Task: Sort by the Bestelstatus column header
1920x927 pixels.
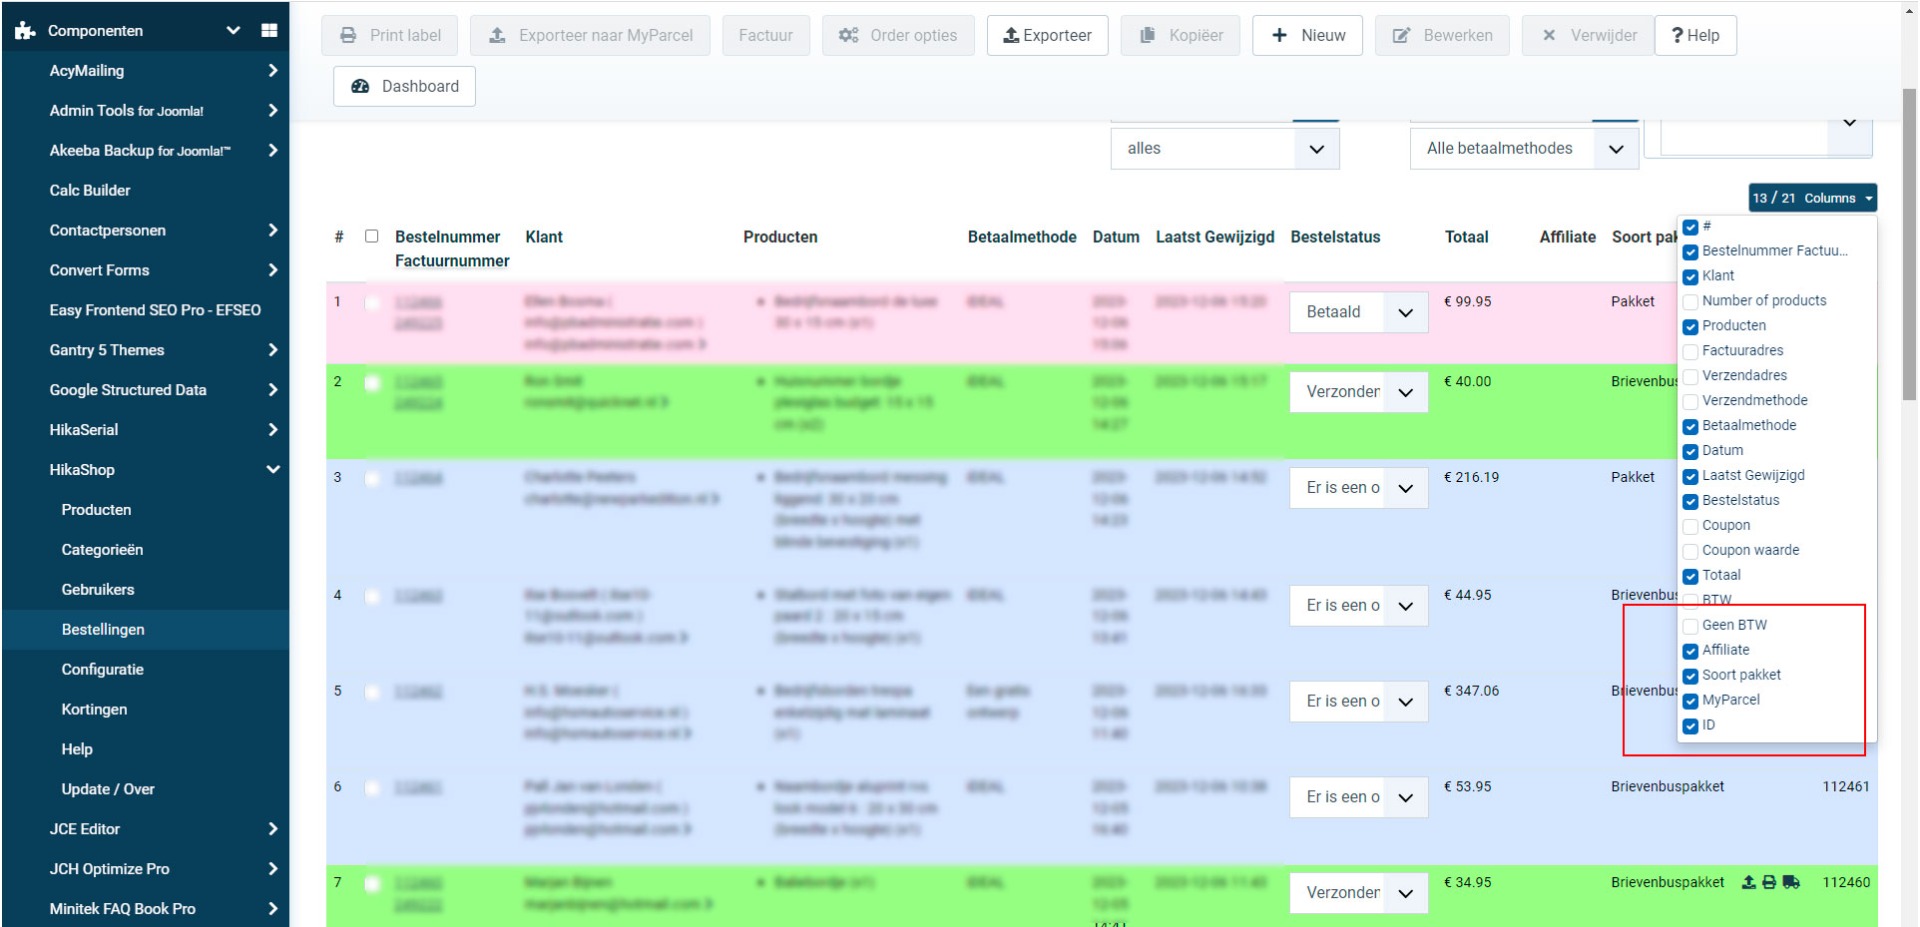Action: (1335, 237)
